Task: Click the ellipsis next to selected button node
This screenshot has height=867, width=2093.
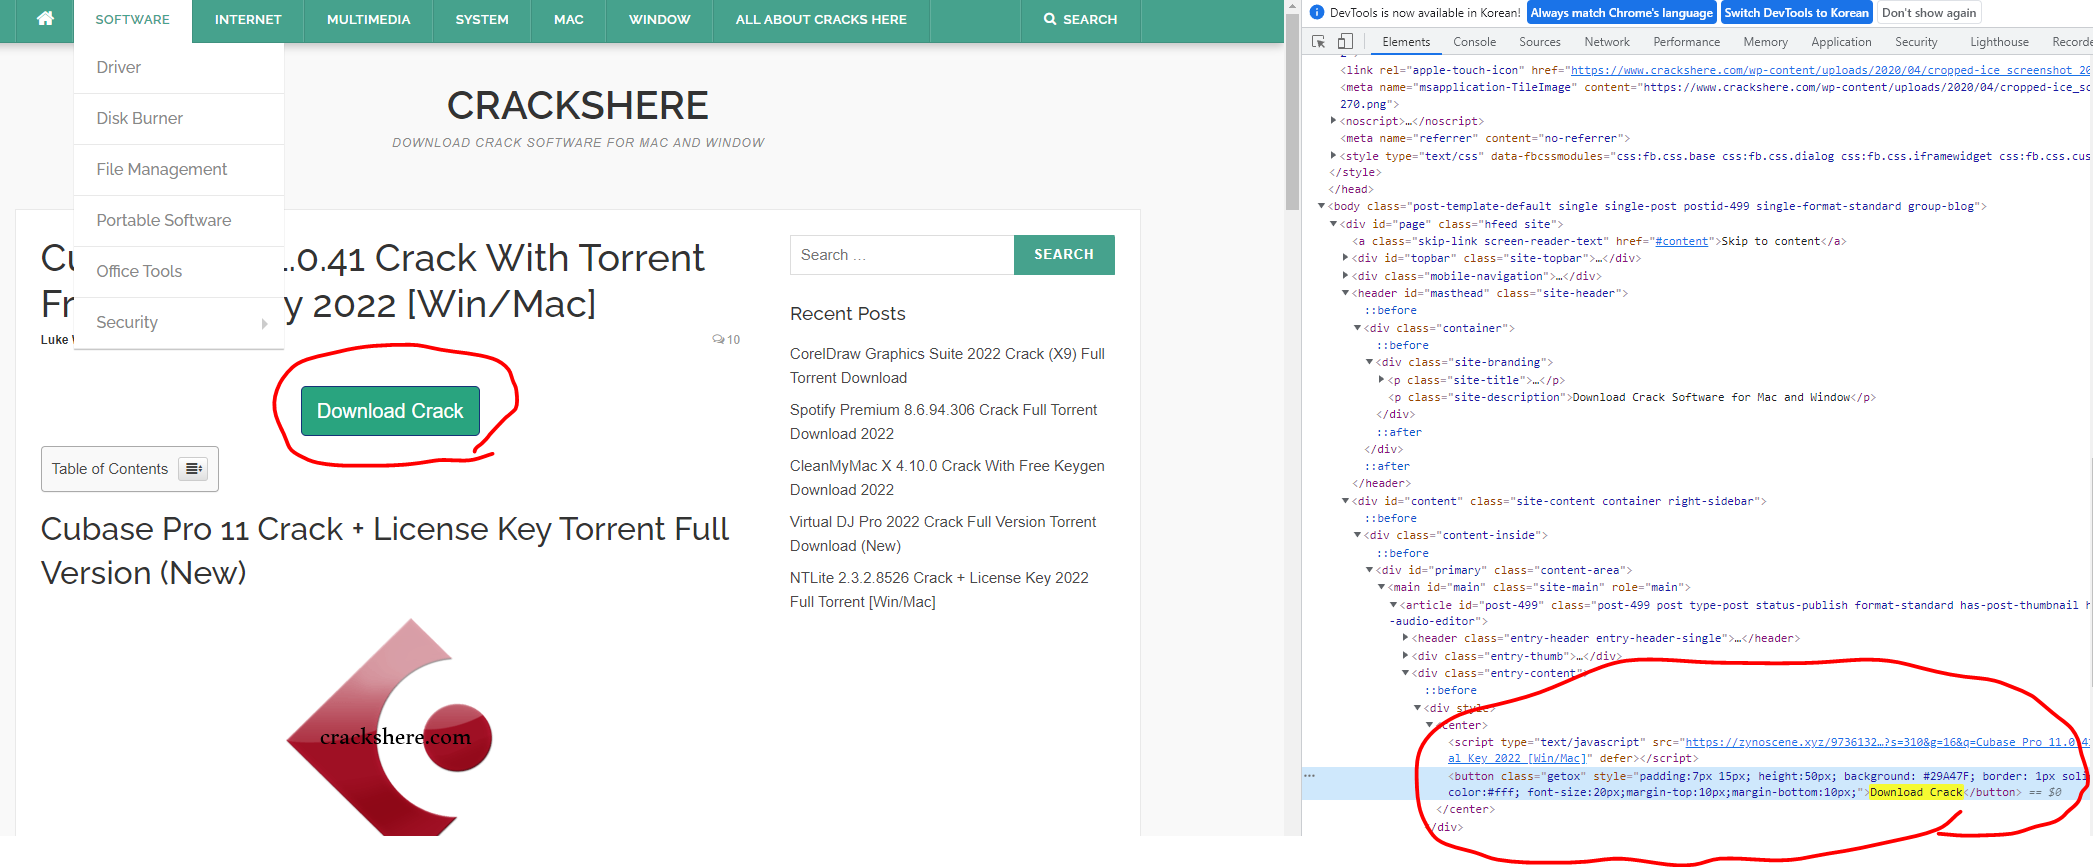Action: tap(1309, 776)
